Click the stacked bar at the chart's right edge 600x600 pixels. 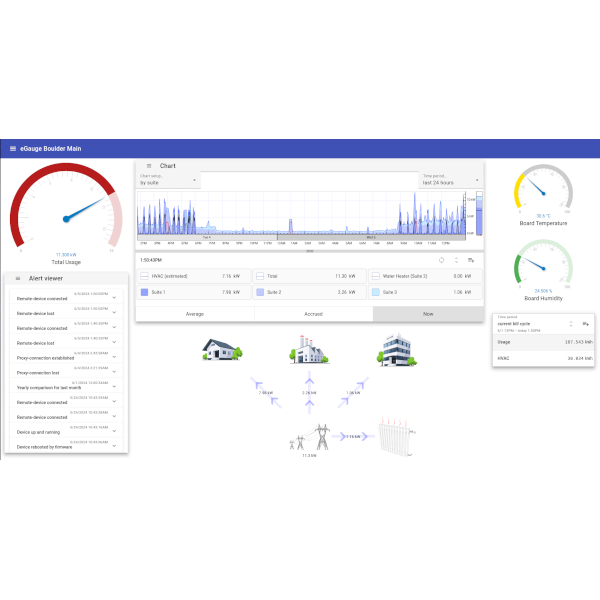point(479,214)
